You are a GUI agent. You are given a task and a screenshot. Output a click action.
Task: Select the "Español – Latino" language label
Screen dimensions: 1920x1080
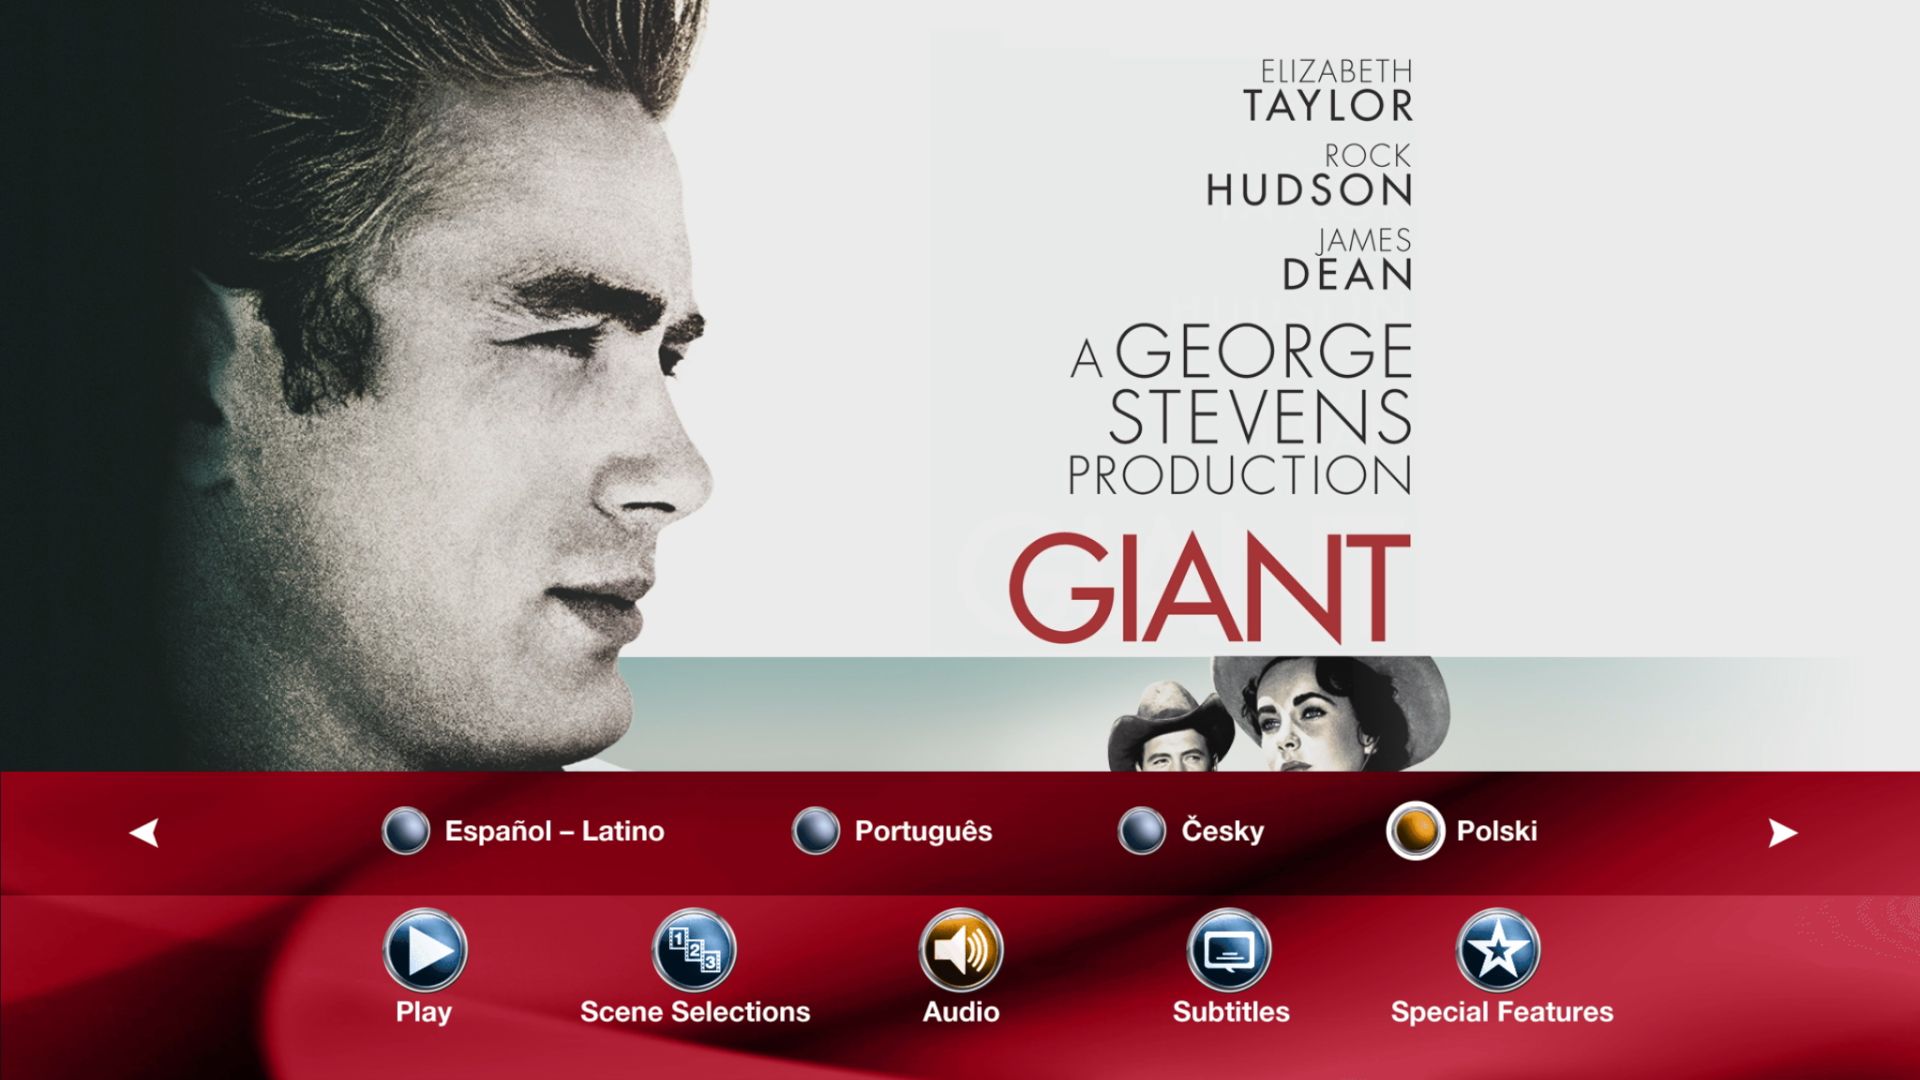tap(554, 831)
